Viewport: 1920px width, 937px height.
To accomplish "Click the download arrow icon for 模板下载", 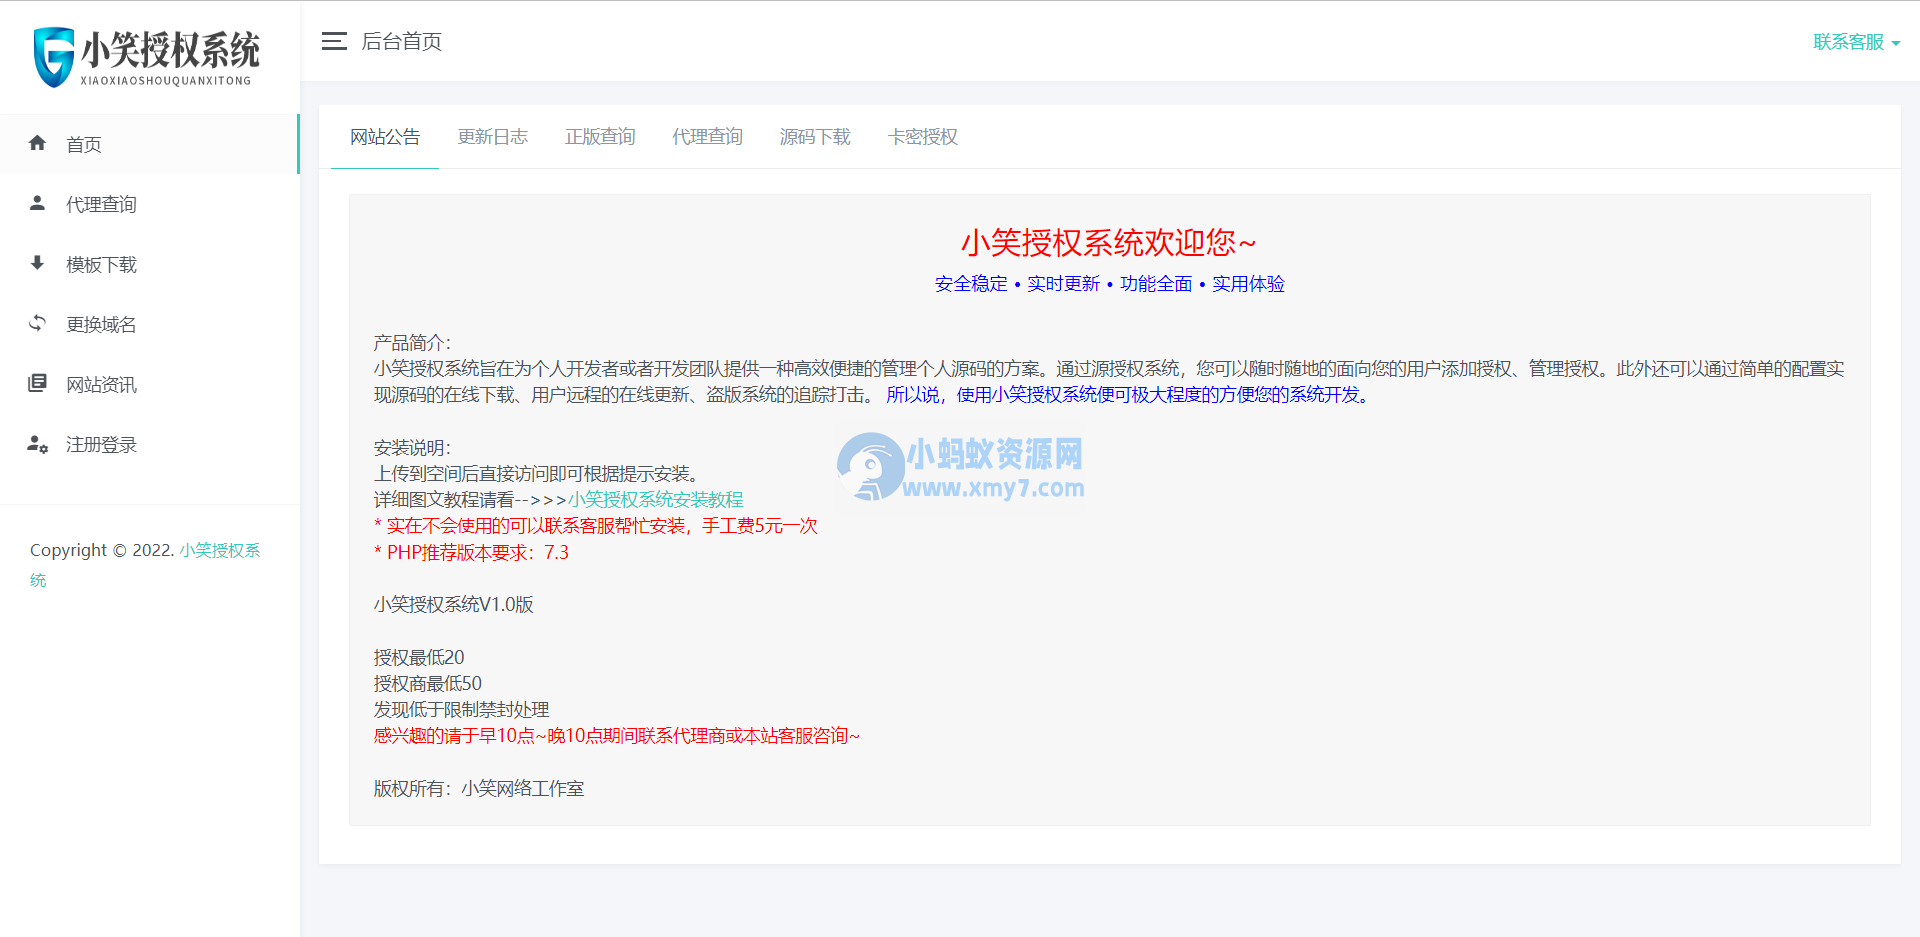I will (x=37, y=263).
